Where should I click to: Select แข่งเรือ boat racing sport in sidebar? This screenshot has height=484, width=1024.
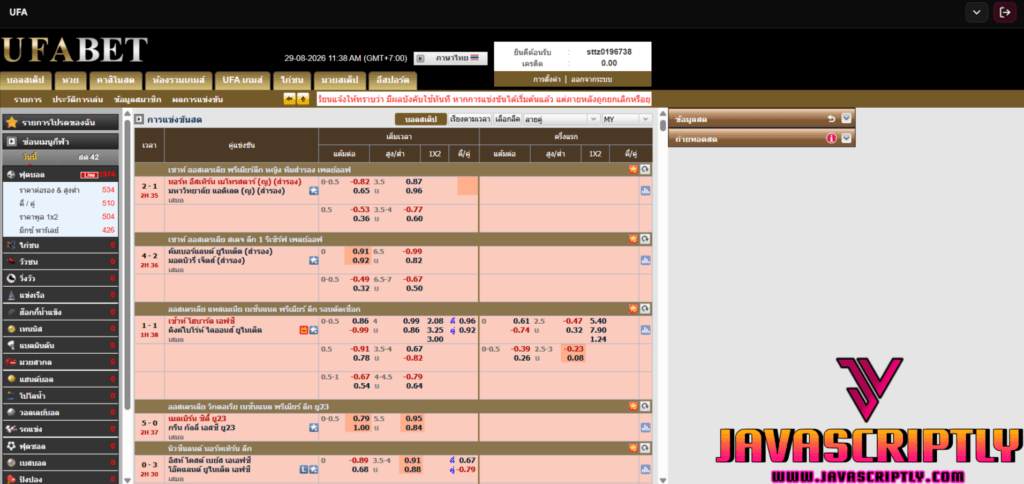[x=61, y=296]
